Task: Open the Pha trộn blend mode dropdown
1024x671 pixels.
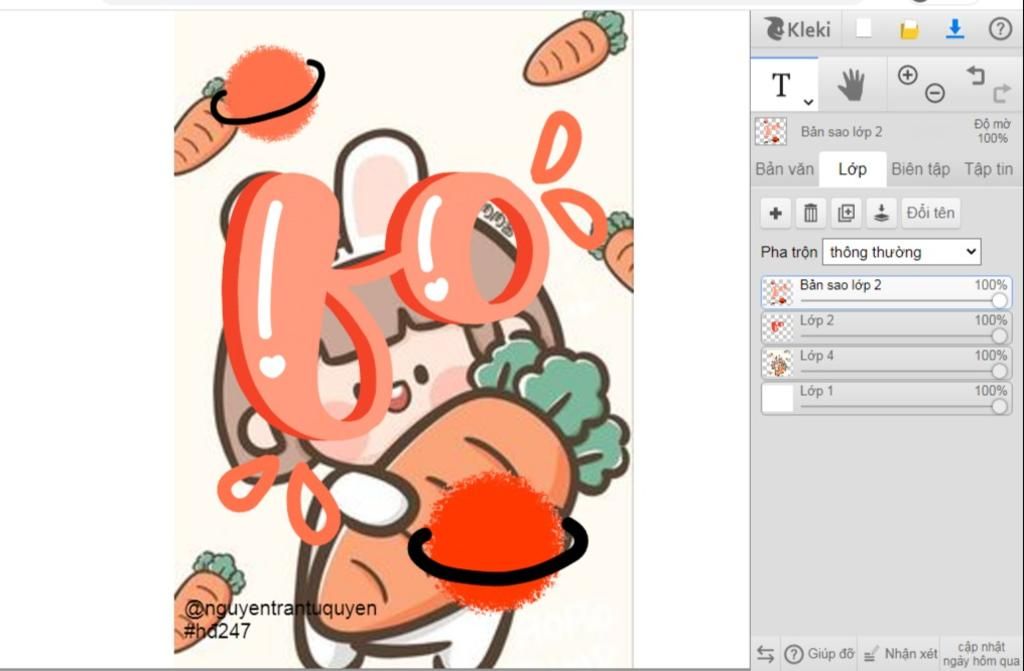Action: coord(901,252)
